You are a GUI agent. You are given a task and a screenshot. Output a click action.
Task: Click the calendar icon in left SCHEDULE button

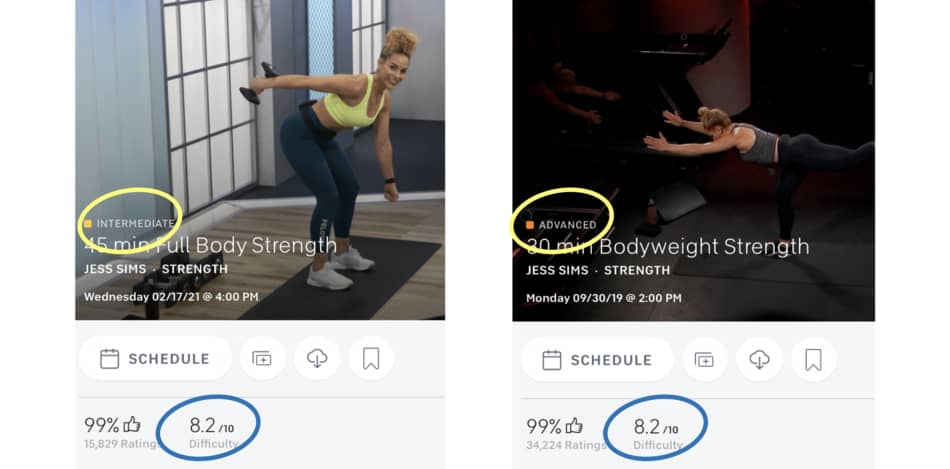(110, 359)
